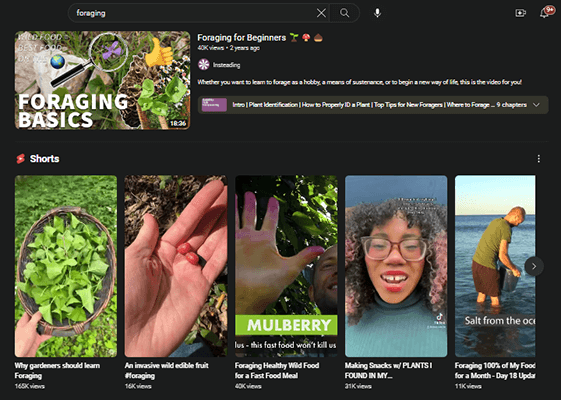The height and width of the screenshot is (400, 561).
Task: Open the MULBERRY Short thumbnail
Action: (x=286, y=266)
